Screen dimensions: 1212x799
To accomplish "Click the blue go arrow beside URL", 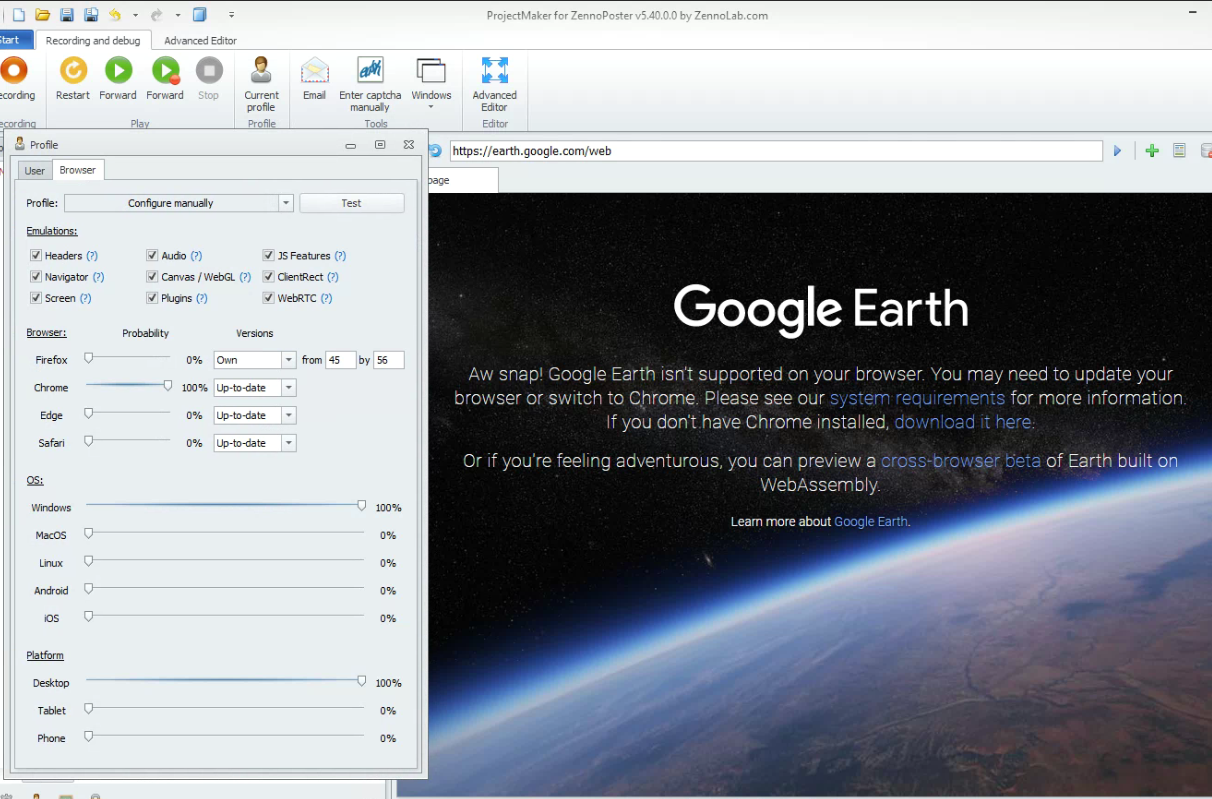I will click(1118, 151).
